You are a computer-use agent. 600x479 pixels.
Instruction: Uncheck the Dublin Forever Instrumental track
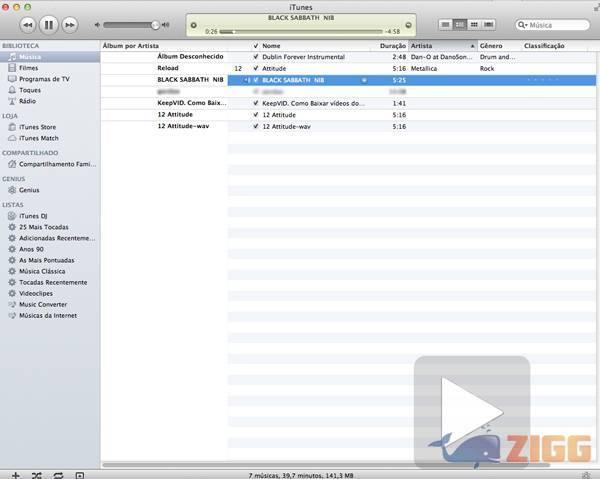[x=256, y=57]
